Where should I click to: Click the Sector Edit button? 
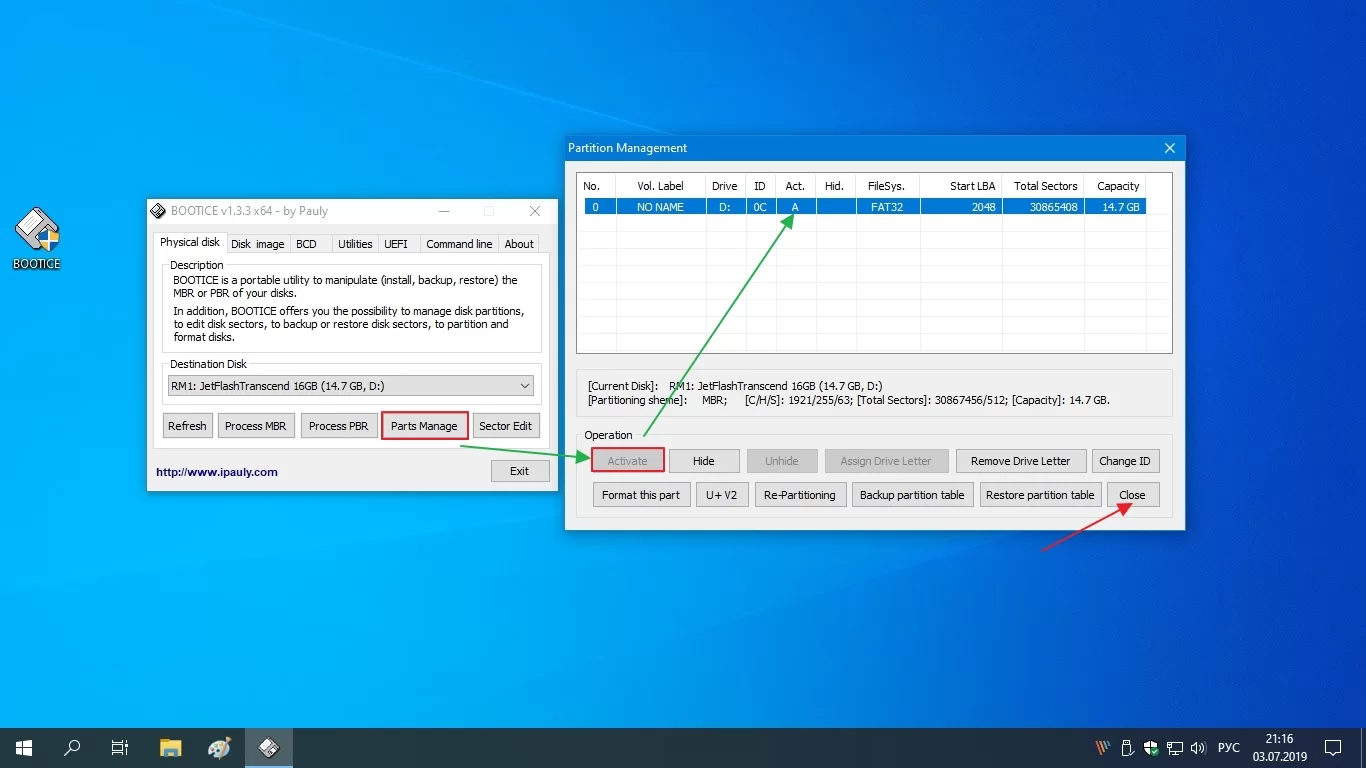click(x=506, y=426)
